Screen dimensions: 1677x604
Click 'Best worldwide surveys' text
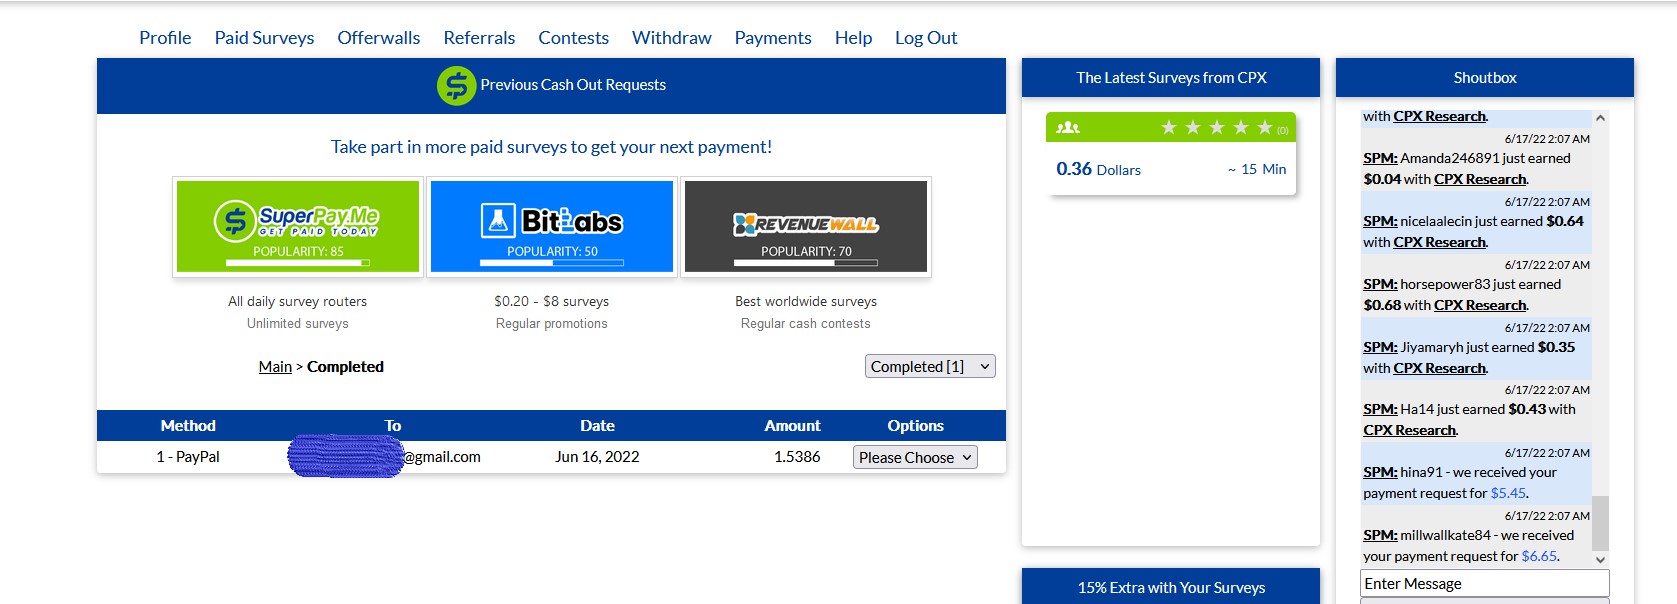click(x=806, y=302)
